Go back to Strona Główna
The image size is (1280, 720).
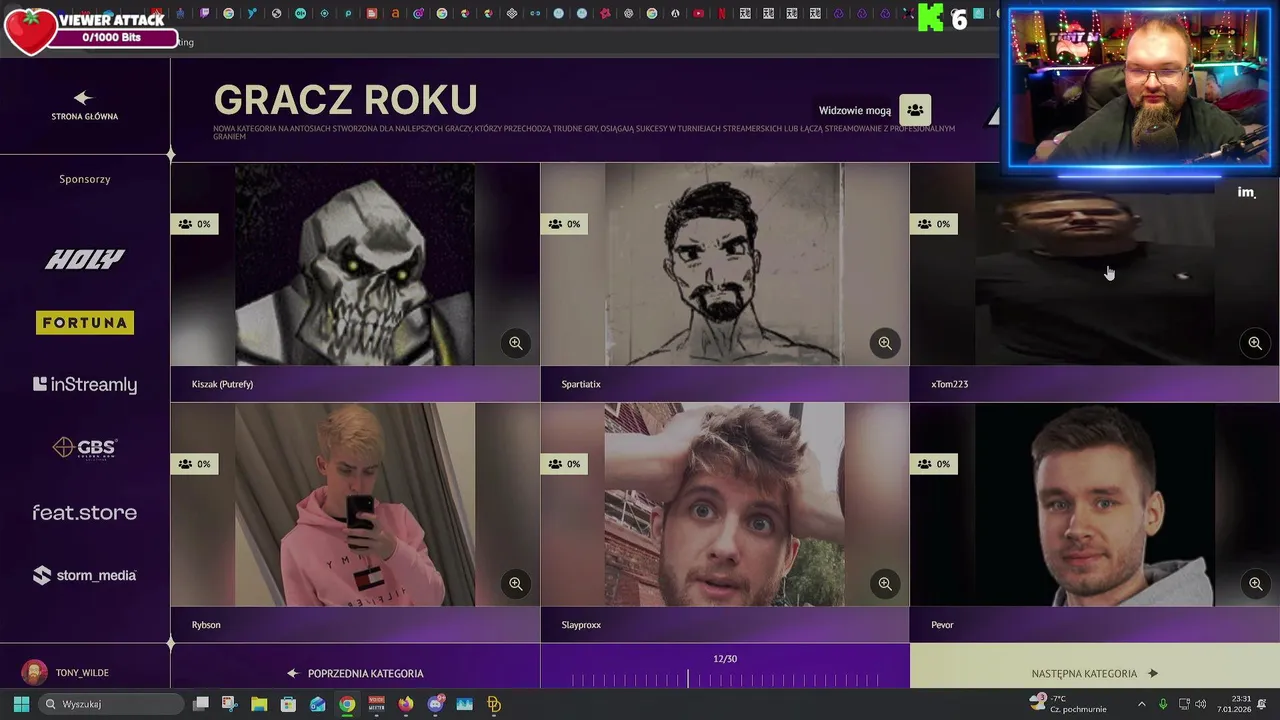(x=84, y=106)
